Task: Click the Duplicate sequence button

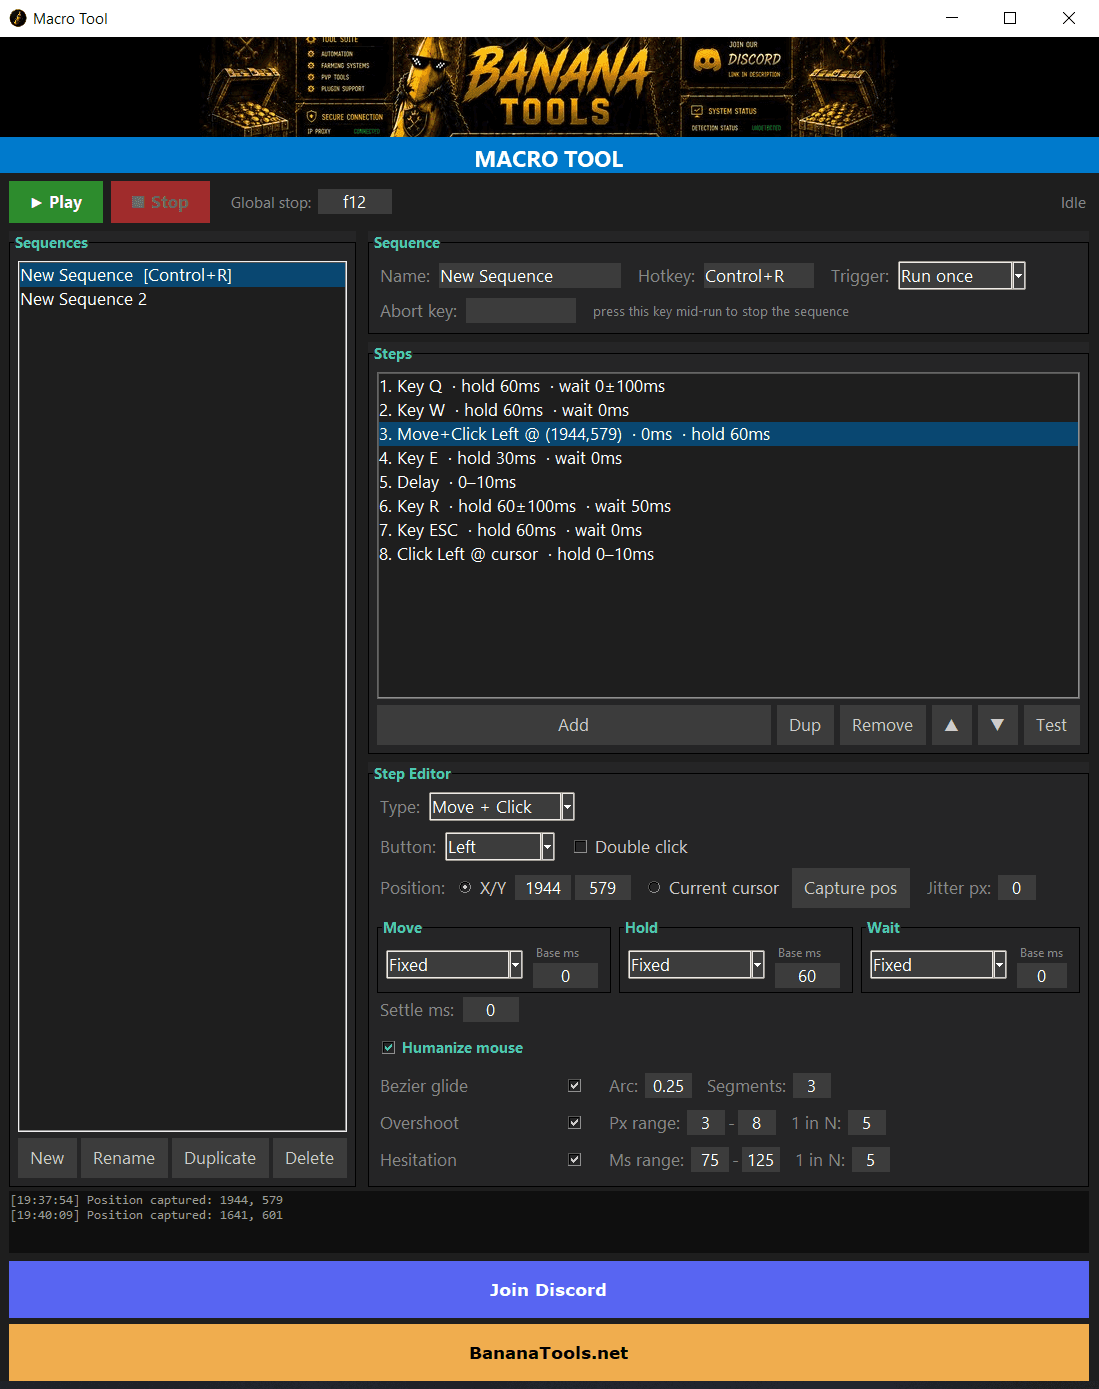Action: point(220,1158)
